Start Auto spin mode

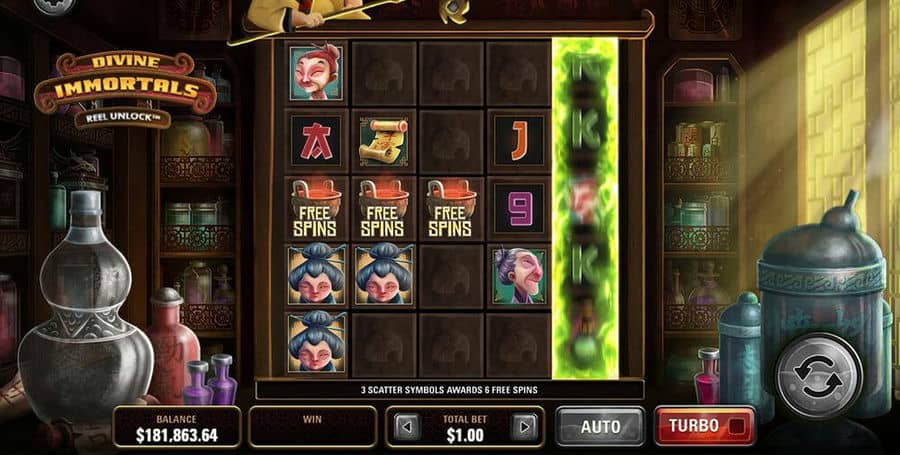[600, 426]
